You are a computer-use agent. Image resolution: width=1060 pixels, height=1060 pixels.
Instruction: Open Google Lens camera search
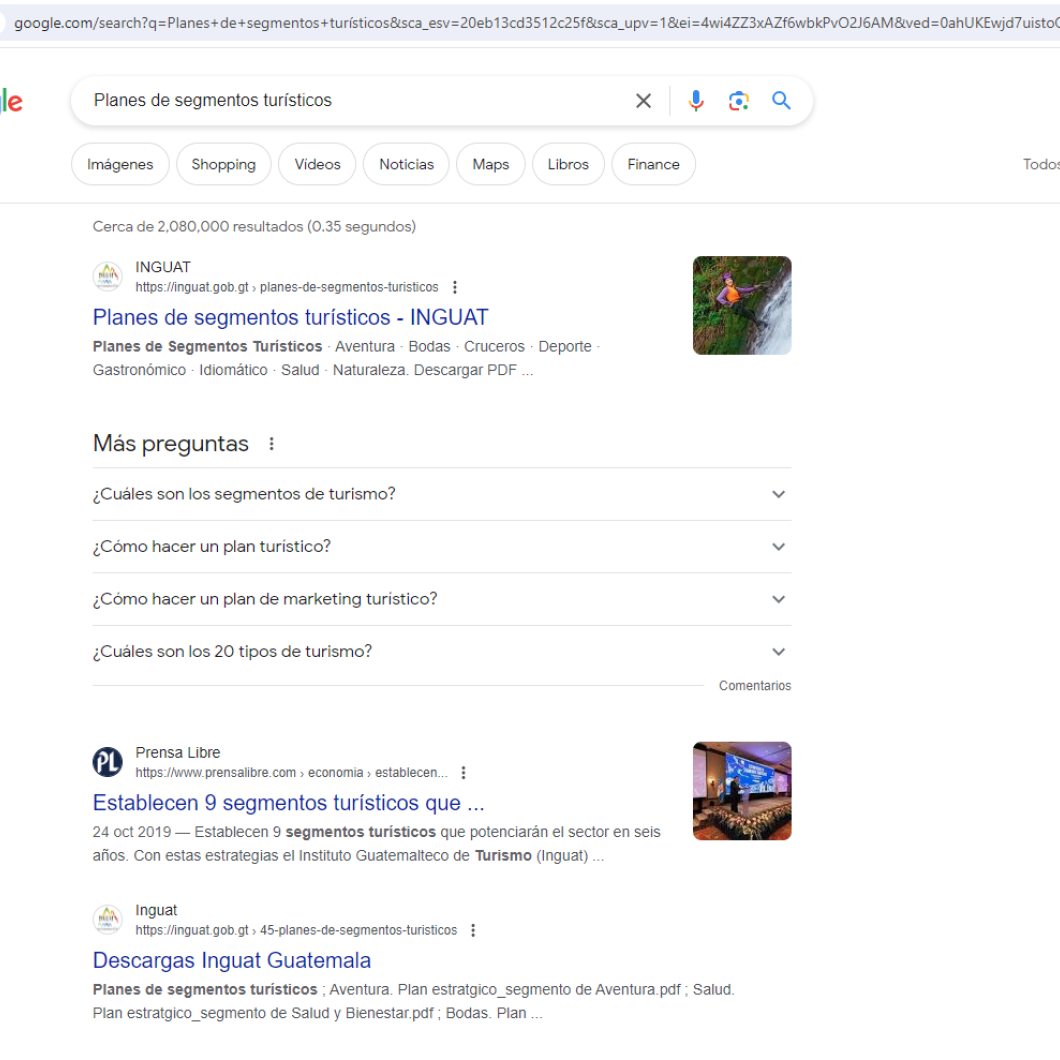[738, 100]
